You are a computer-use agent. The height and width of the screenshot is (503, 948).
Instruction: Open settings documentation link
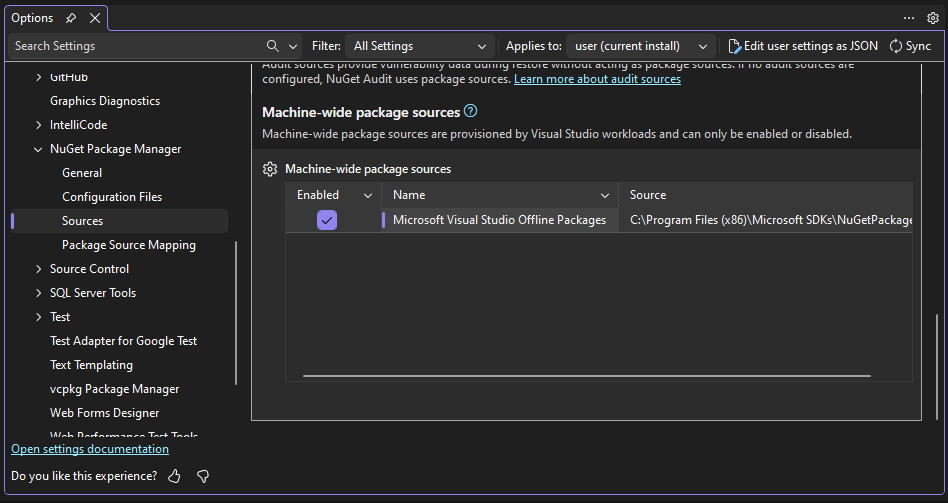coord(90,449)
